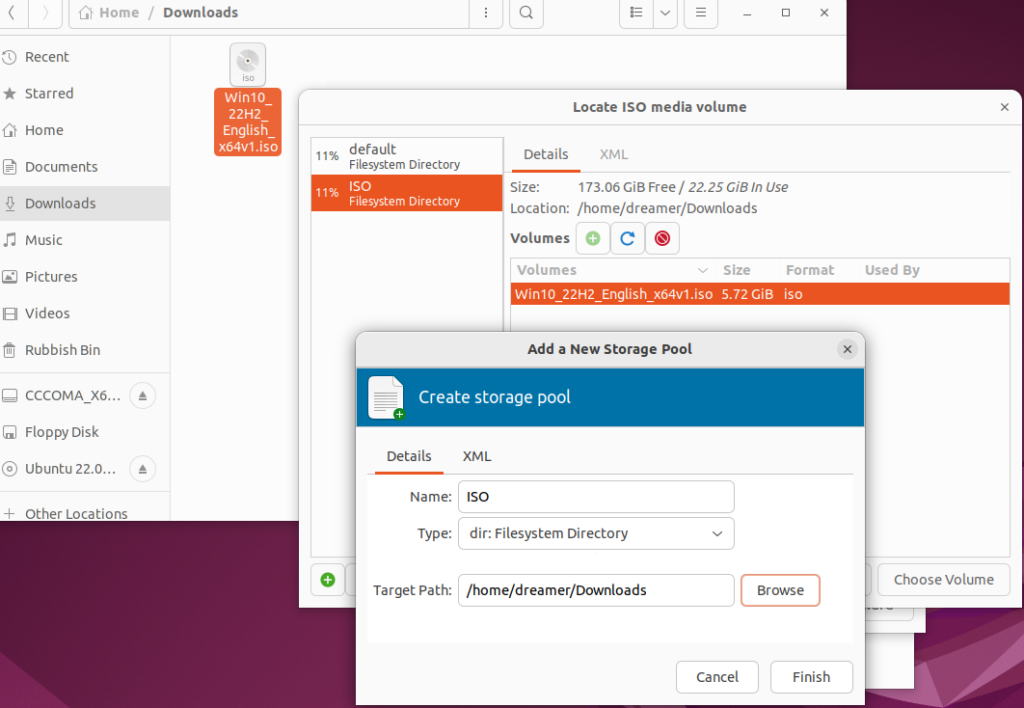
Task: Open path options three-dot menu in Files
Action: point(486,12)
